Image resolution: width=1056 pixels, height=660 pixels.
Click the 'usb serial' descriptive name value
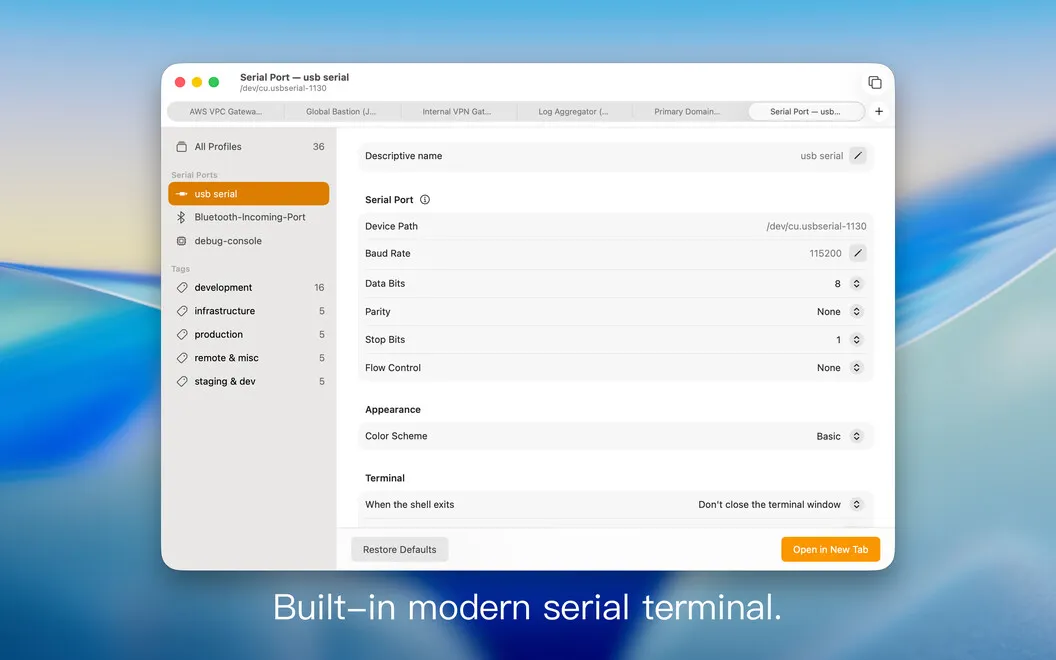822,156
